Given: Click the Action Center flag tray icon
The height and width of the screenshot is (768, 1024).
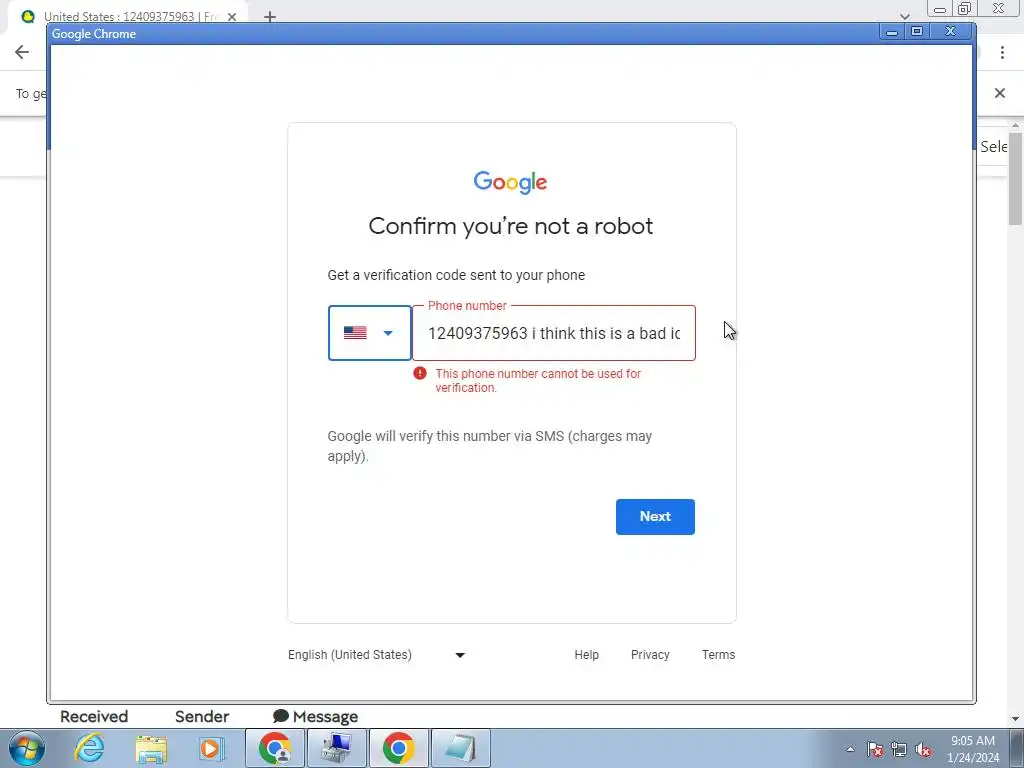Looking at the screenshot, I should [875, 749].
